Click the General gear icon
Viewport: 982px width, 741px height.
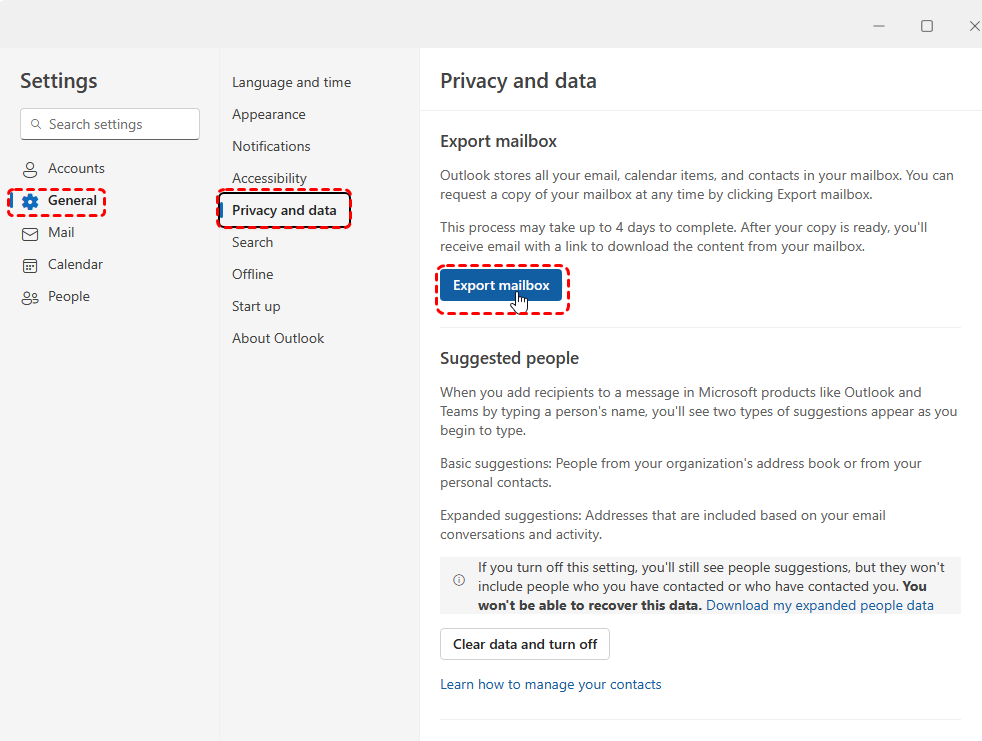coord(30,201)
